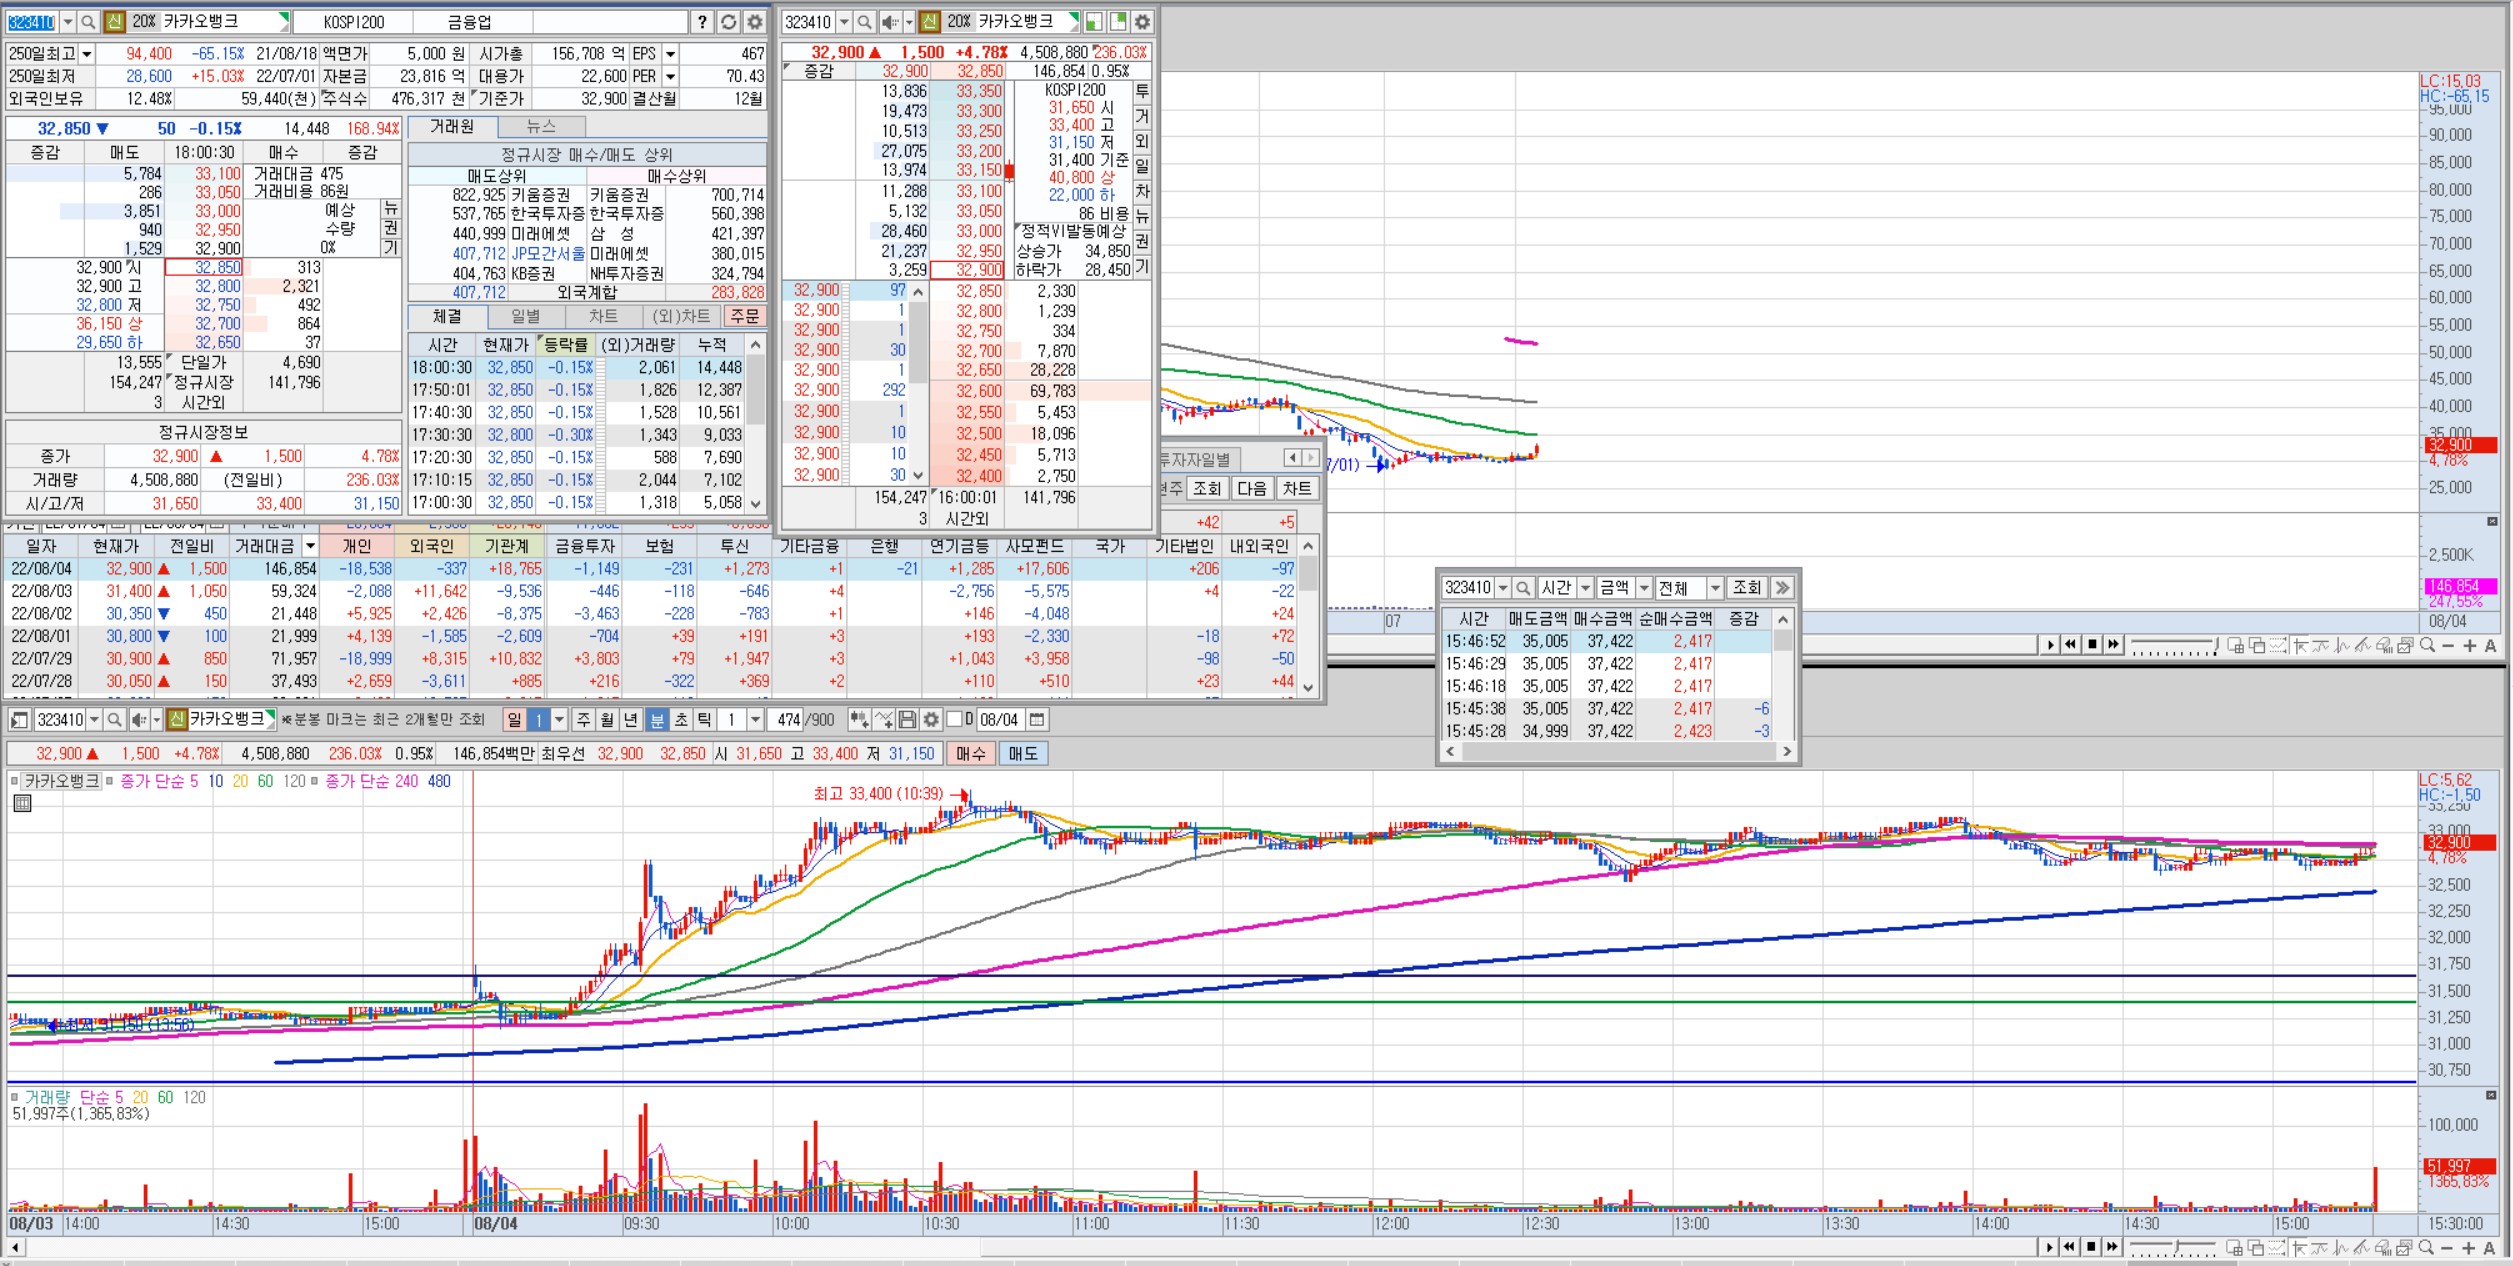Click the search magnifier next to highlighted 323410 code
Screen dimensions: 2513x1266
click(88, 22)
